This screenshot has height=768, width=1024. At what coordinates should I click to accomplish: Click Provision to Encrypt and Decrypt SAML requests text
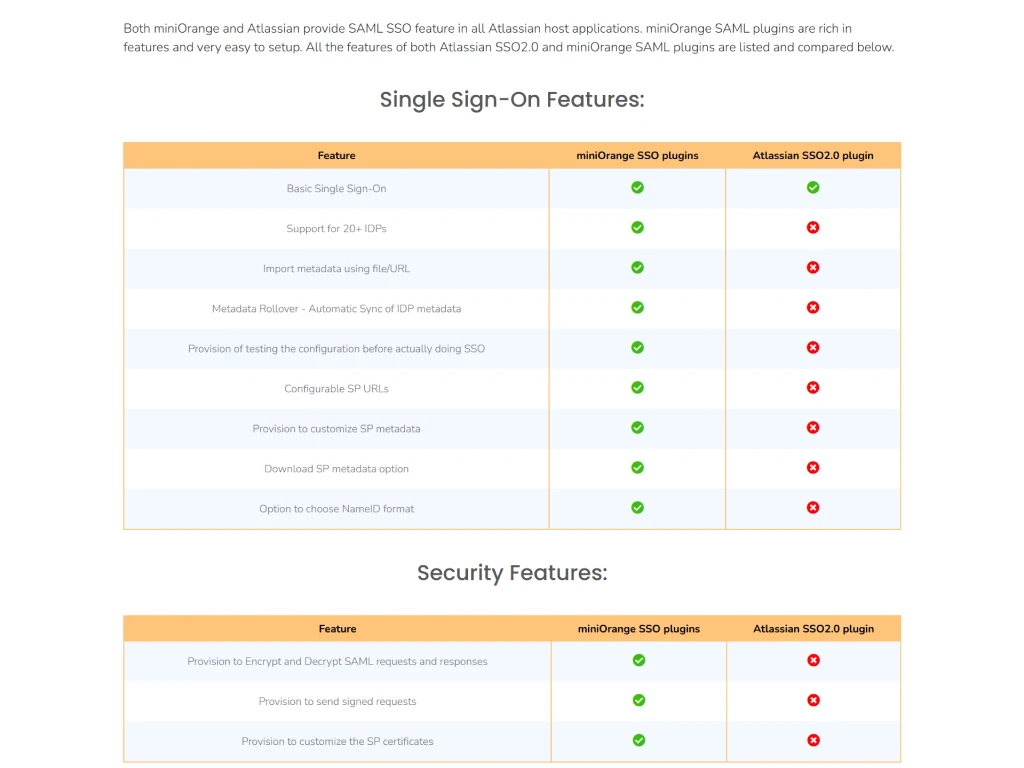(x=337, y=662)
